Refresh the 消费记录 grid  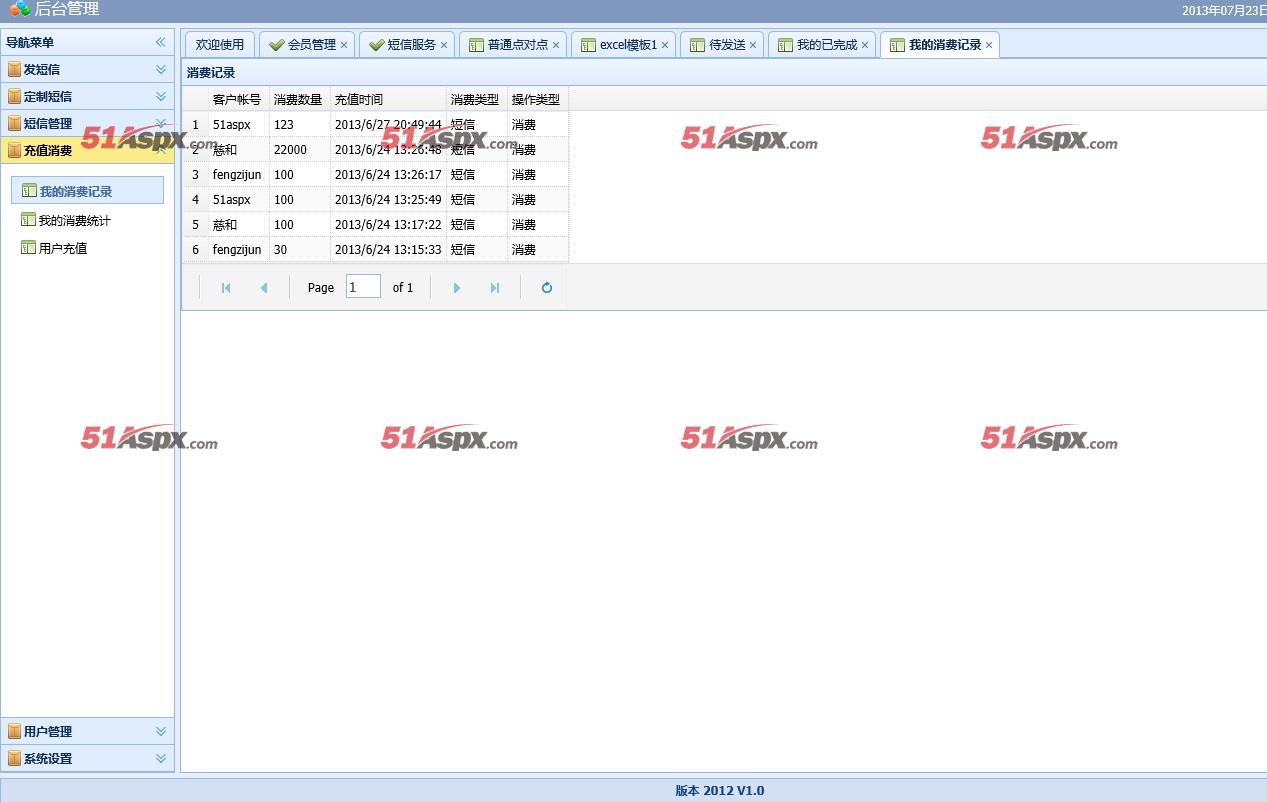[x=547, y=288]
